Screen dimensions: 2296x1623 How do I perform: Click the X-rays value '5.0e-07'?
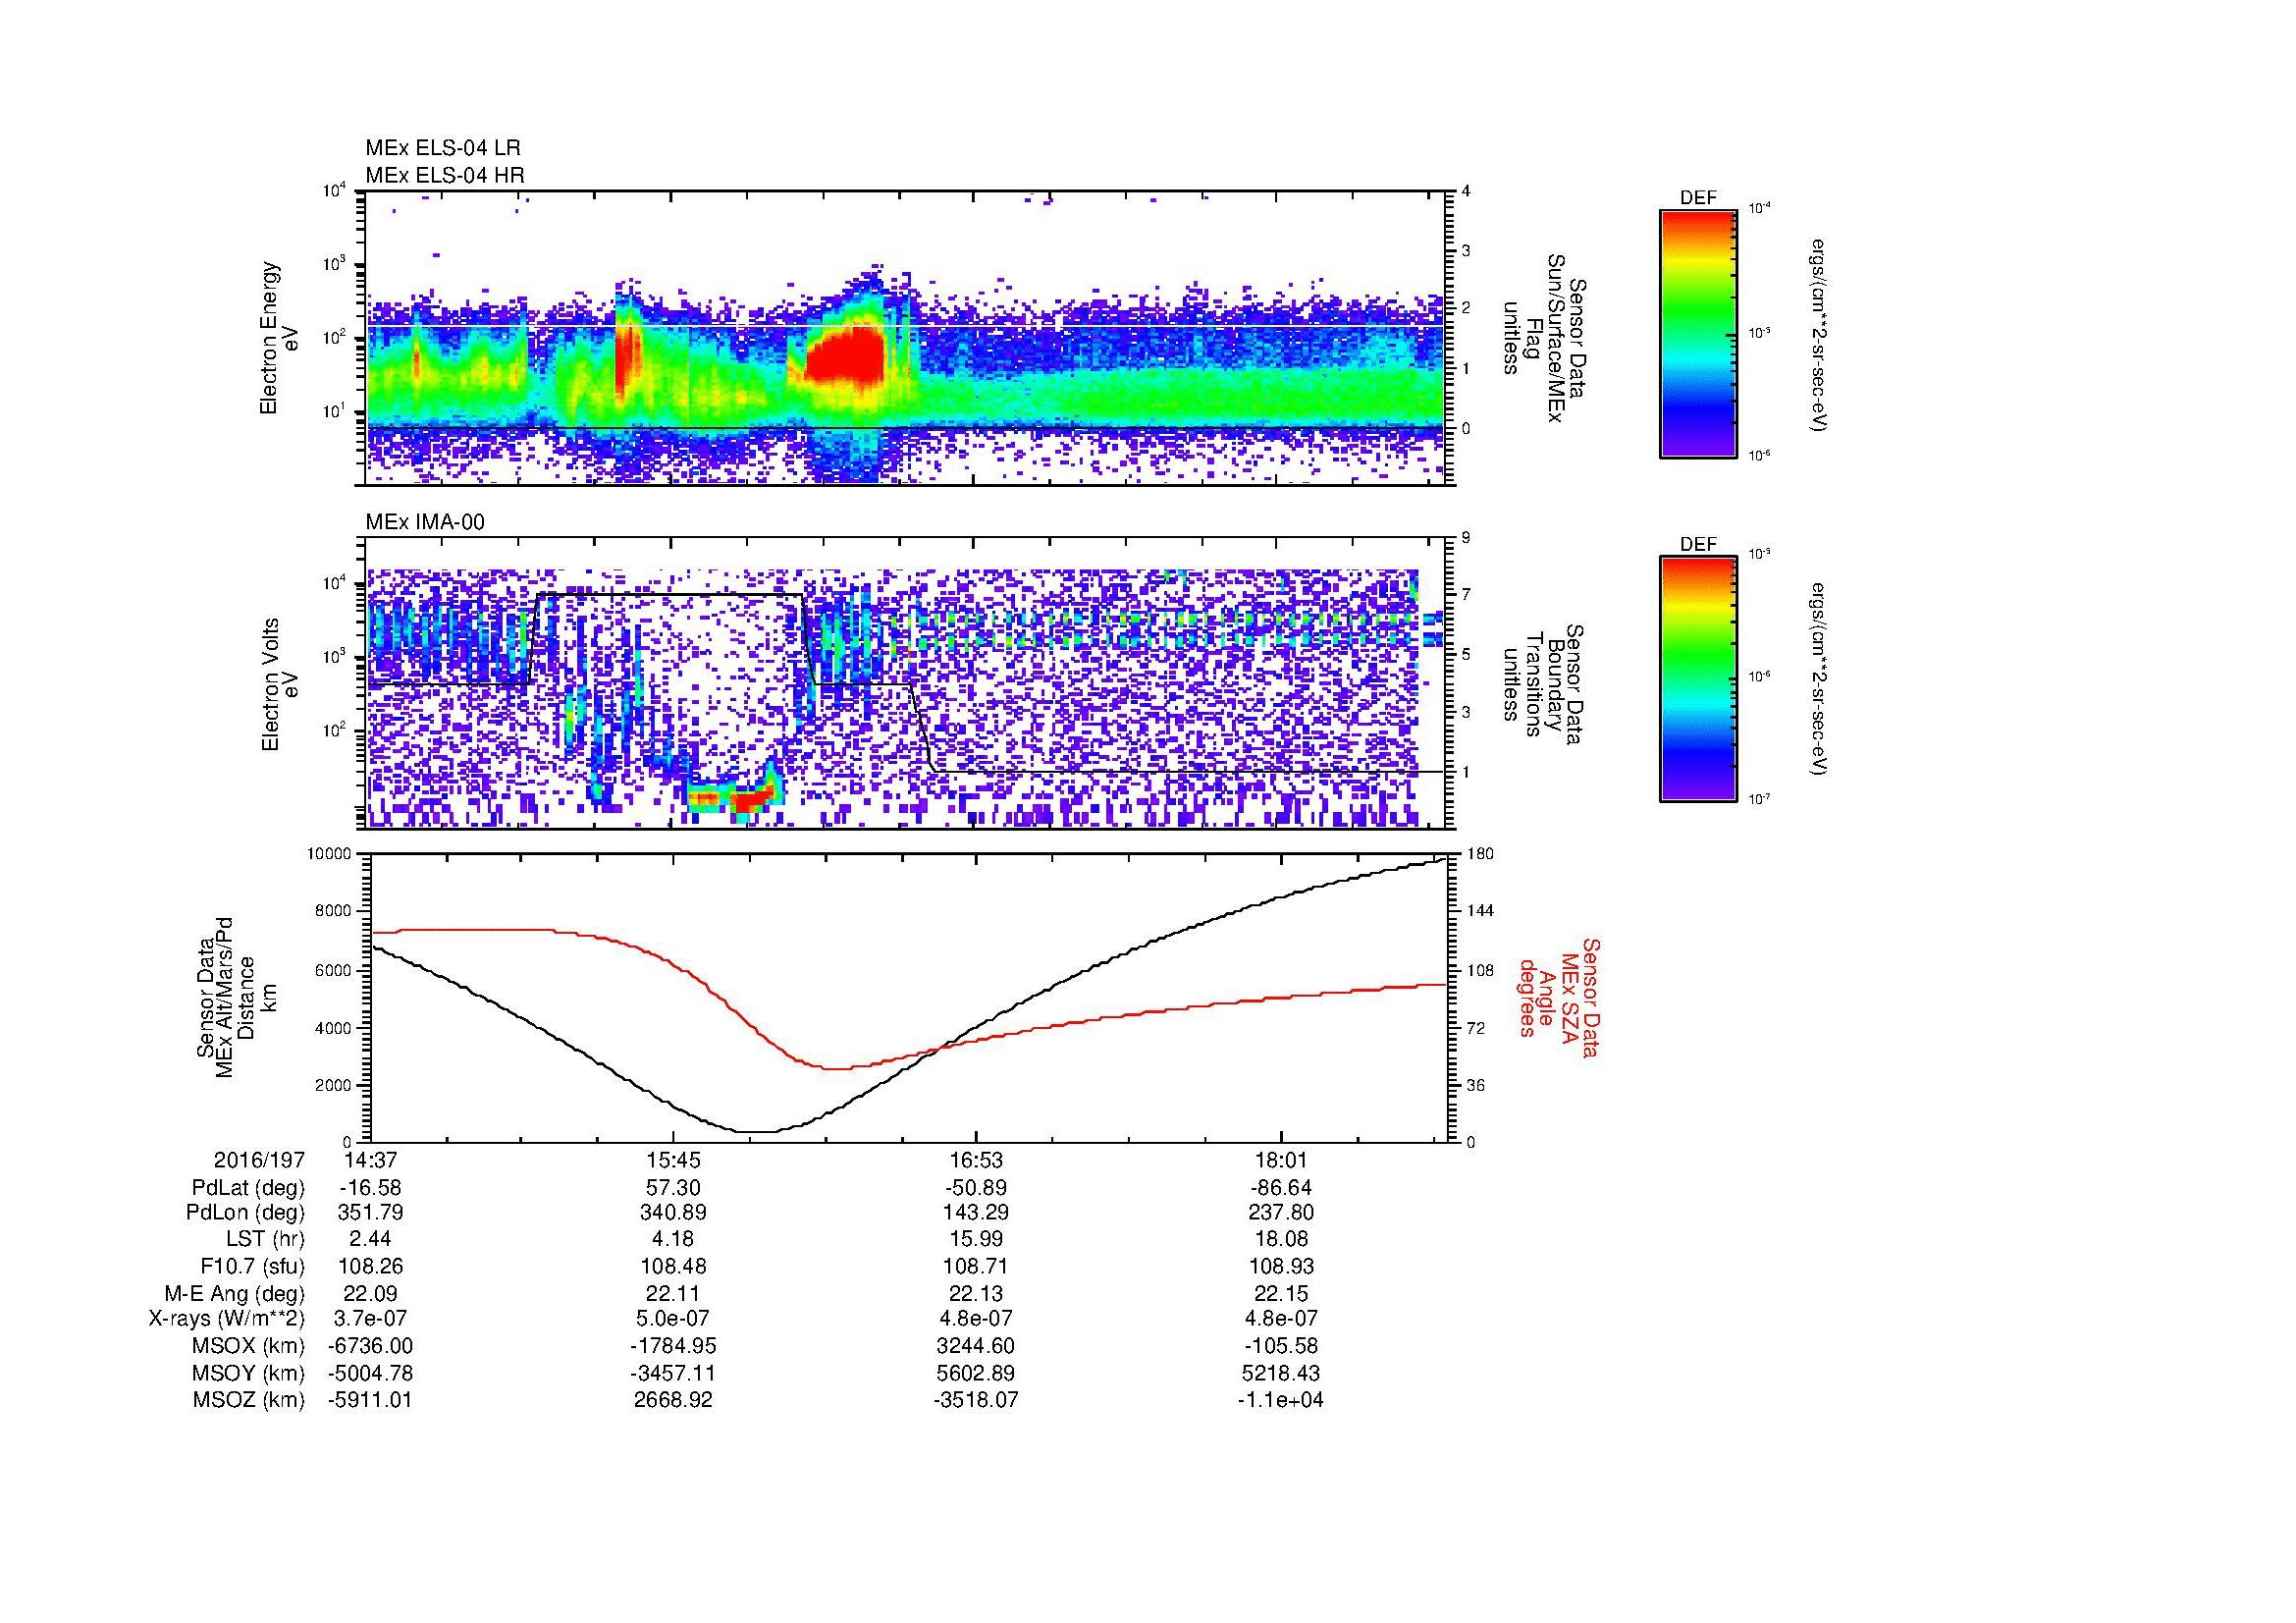click(673, 1319)
